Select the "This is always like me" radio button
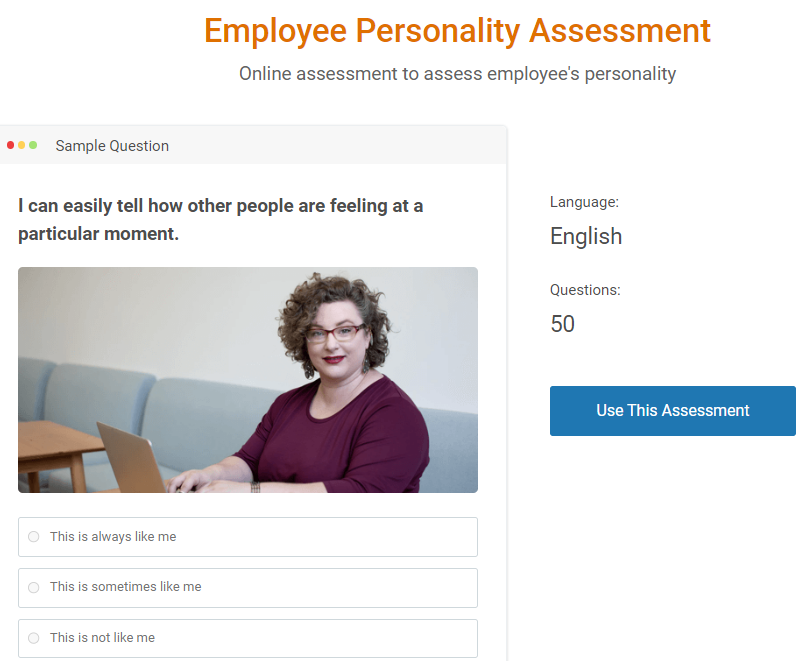 click(x=34, y=537)
